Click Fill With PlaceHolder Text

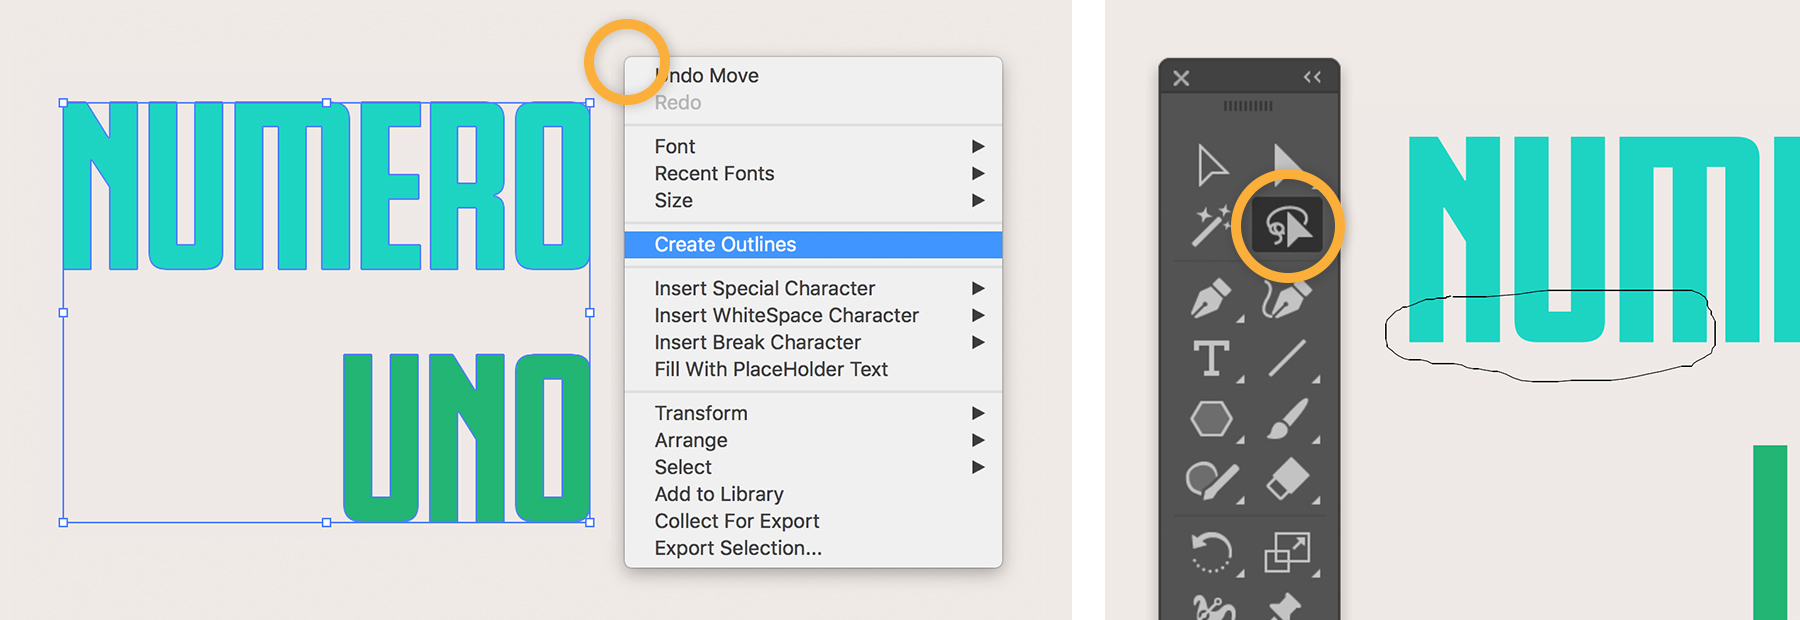tap(771, 370)
